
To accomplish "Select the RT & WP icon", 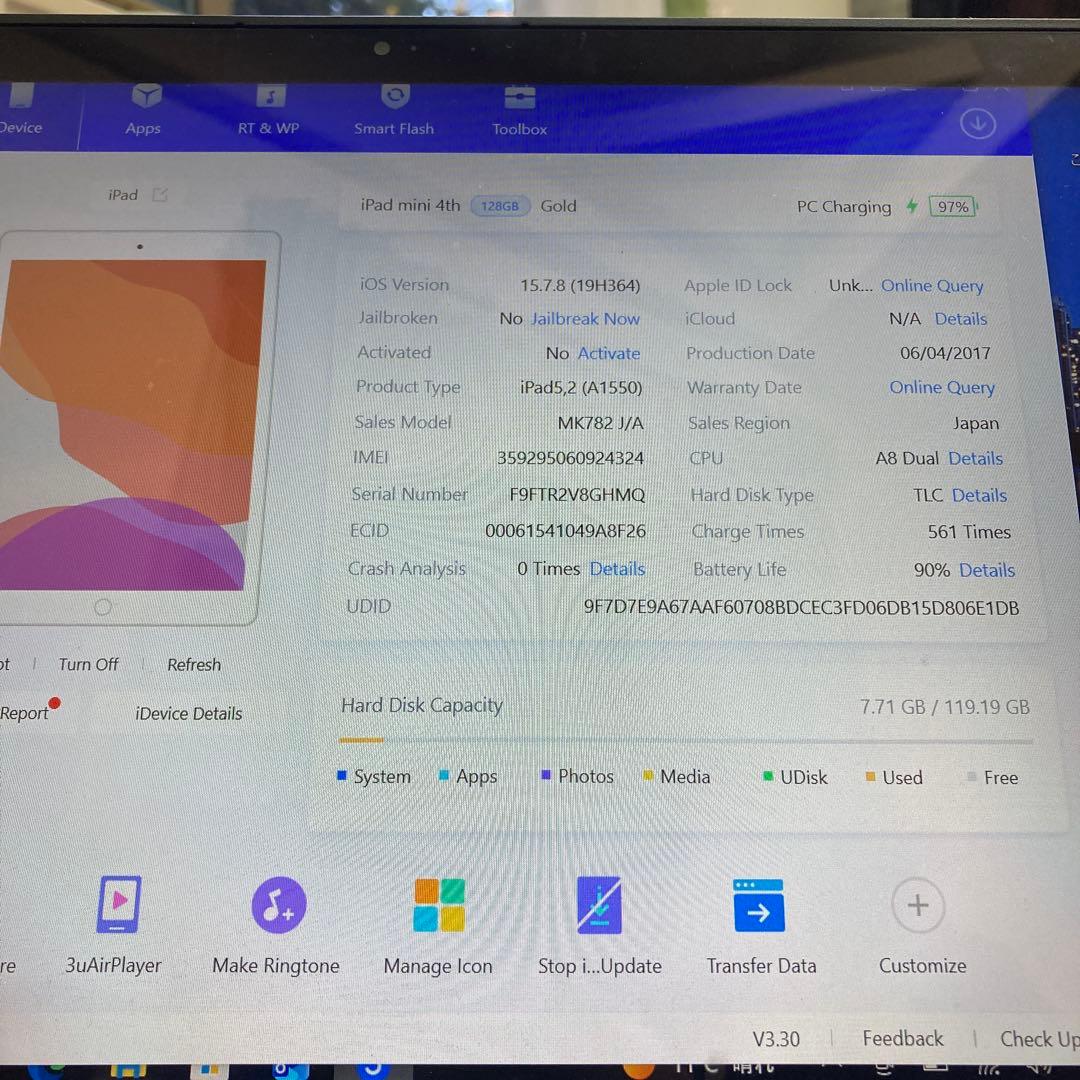I will 268,110.
